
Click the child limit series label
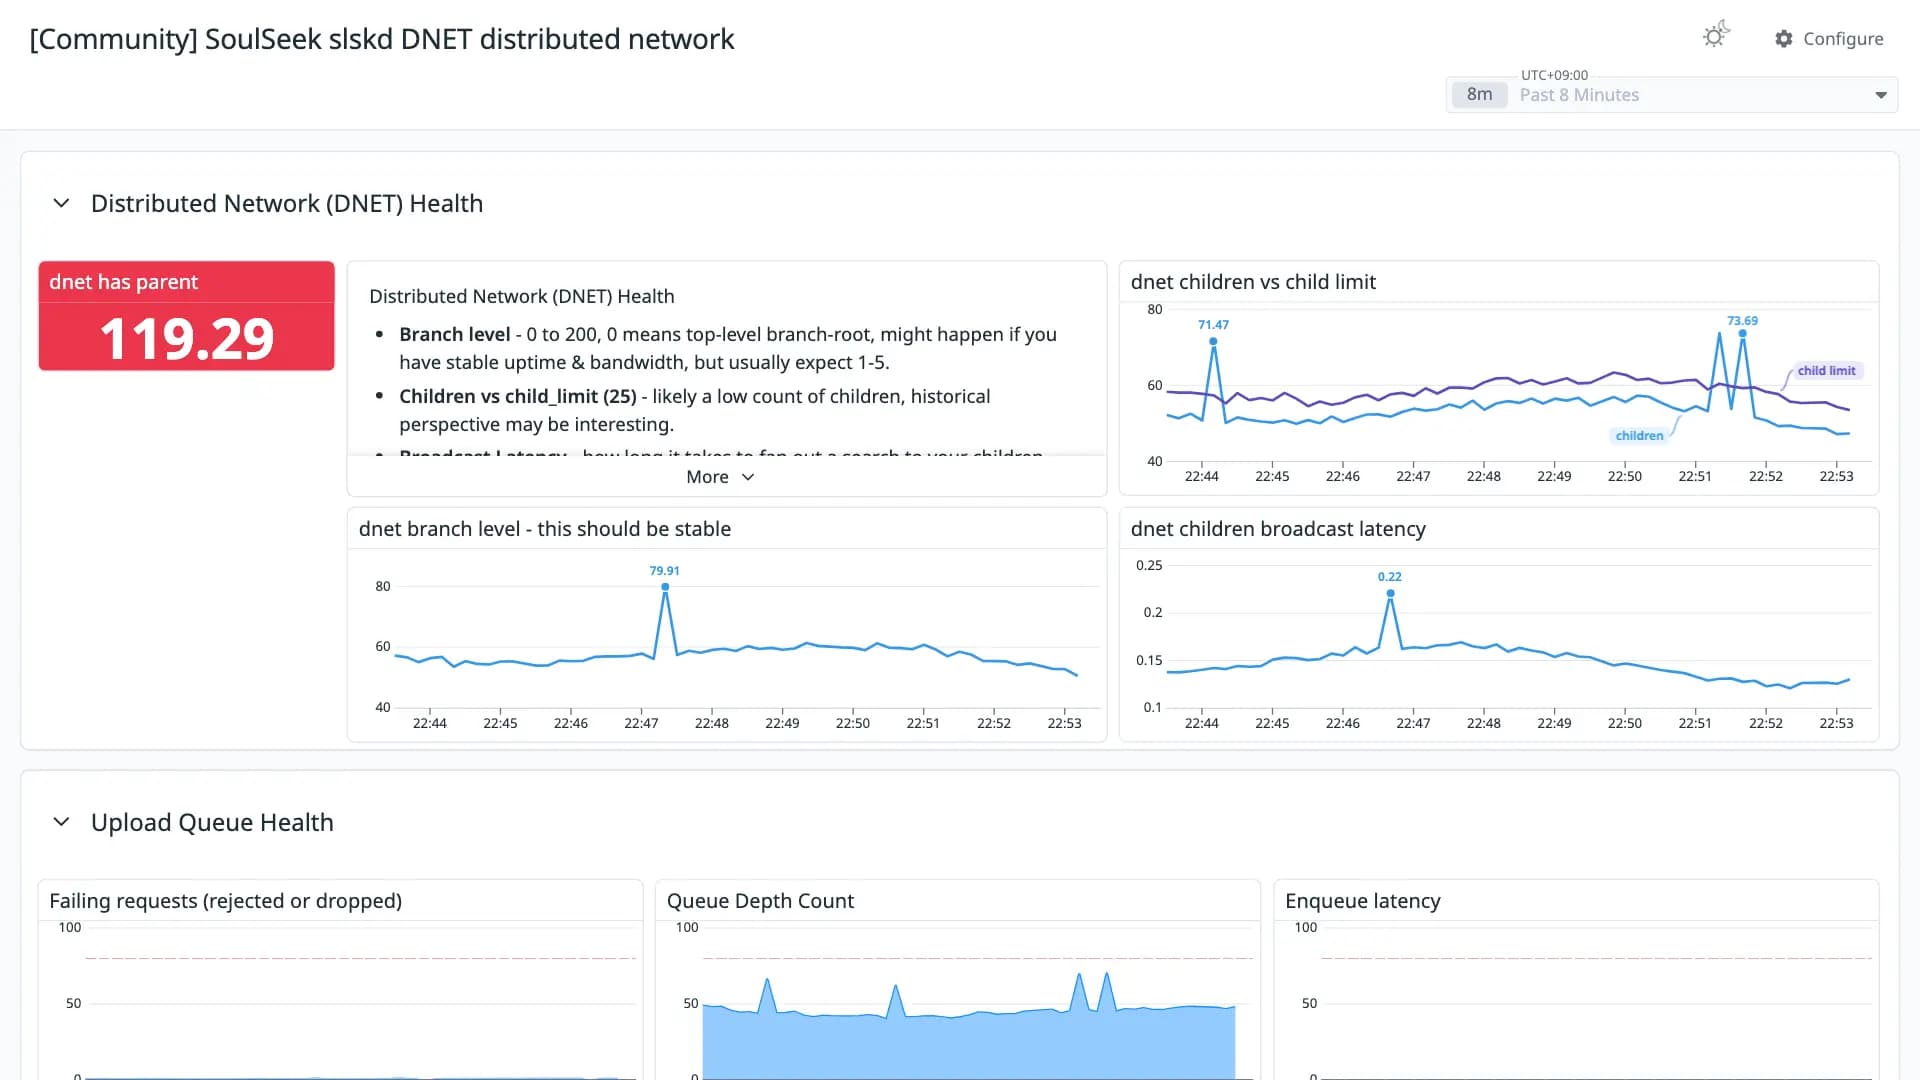click(1826, 371)
